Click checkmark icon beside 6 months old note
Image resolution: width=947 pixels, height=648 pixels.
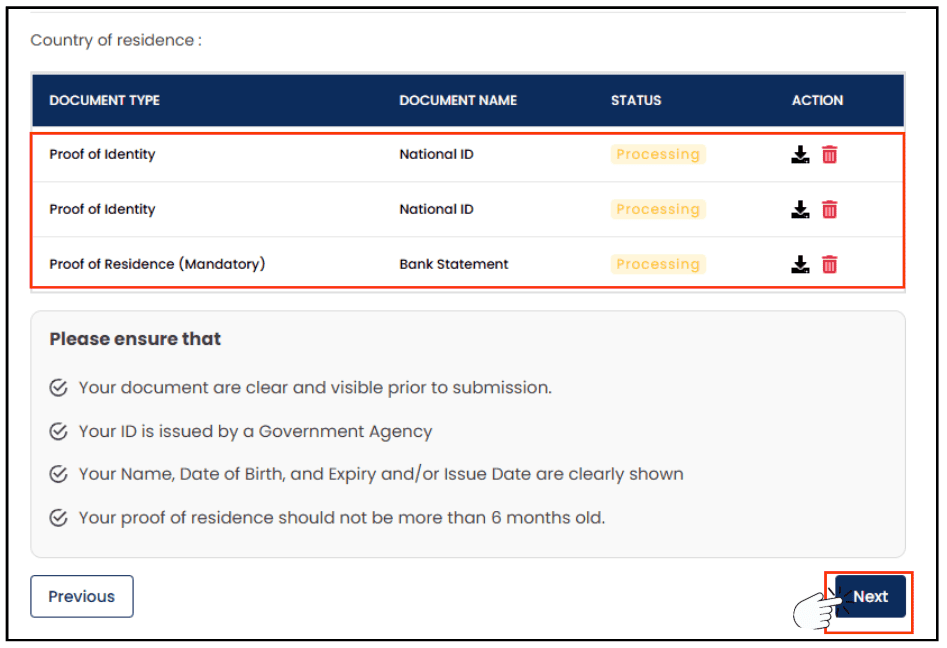59,518
